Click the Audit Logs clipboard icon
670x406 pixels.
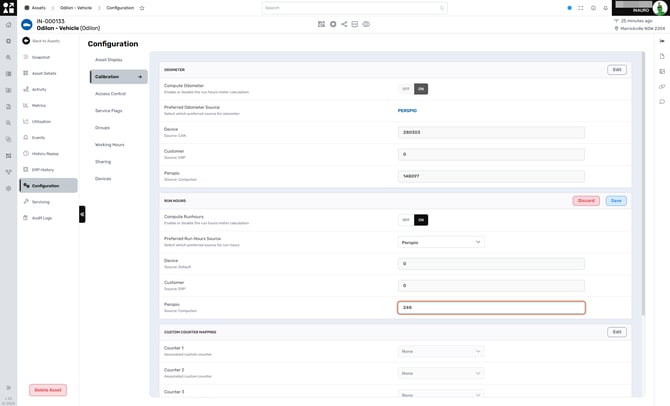click(x=26, y=218)
